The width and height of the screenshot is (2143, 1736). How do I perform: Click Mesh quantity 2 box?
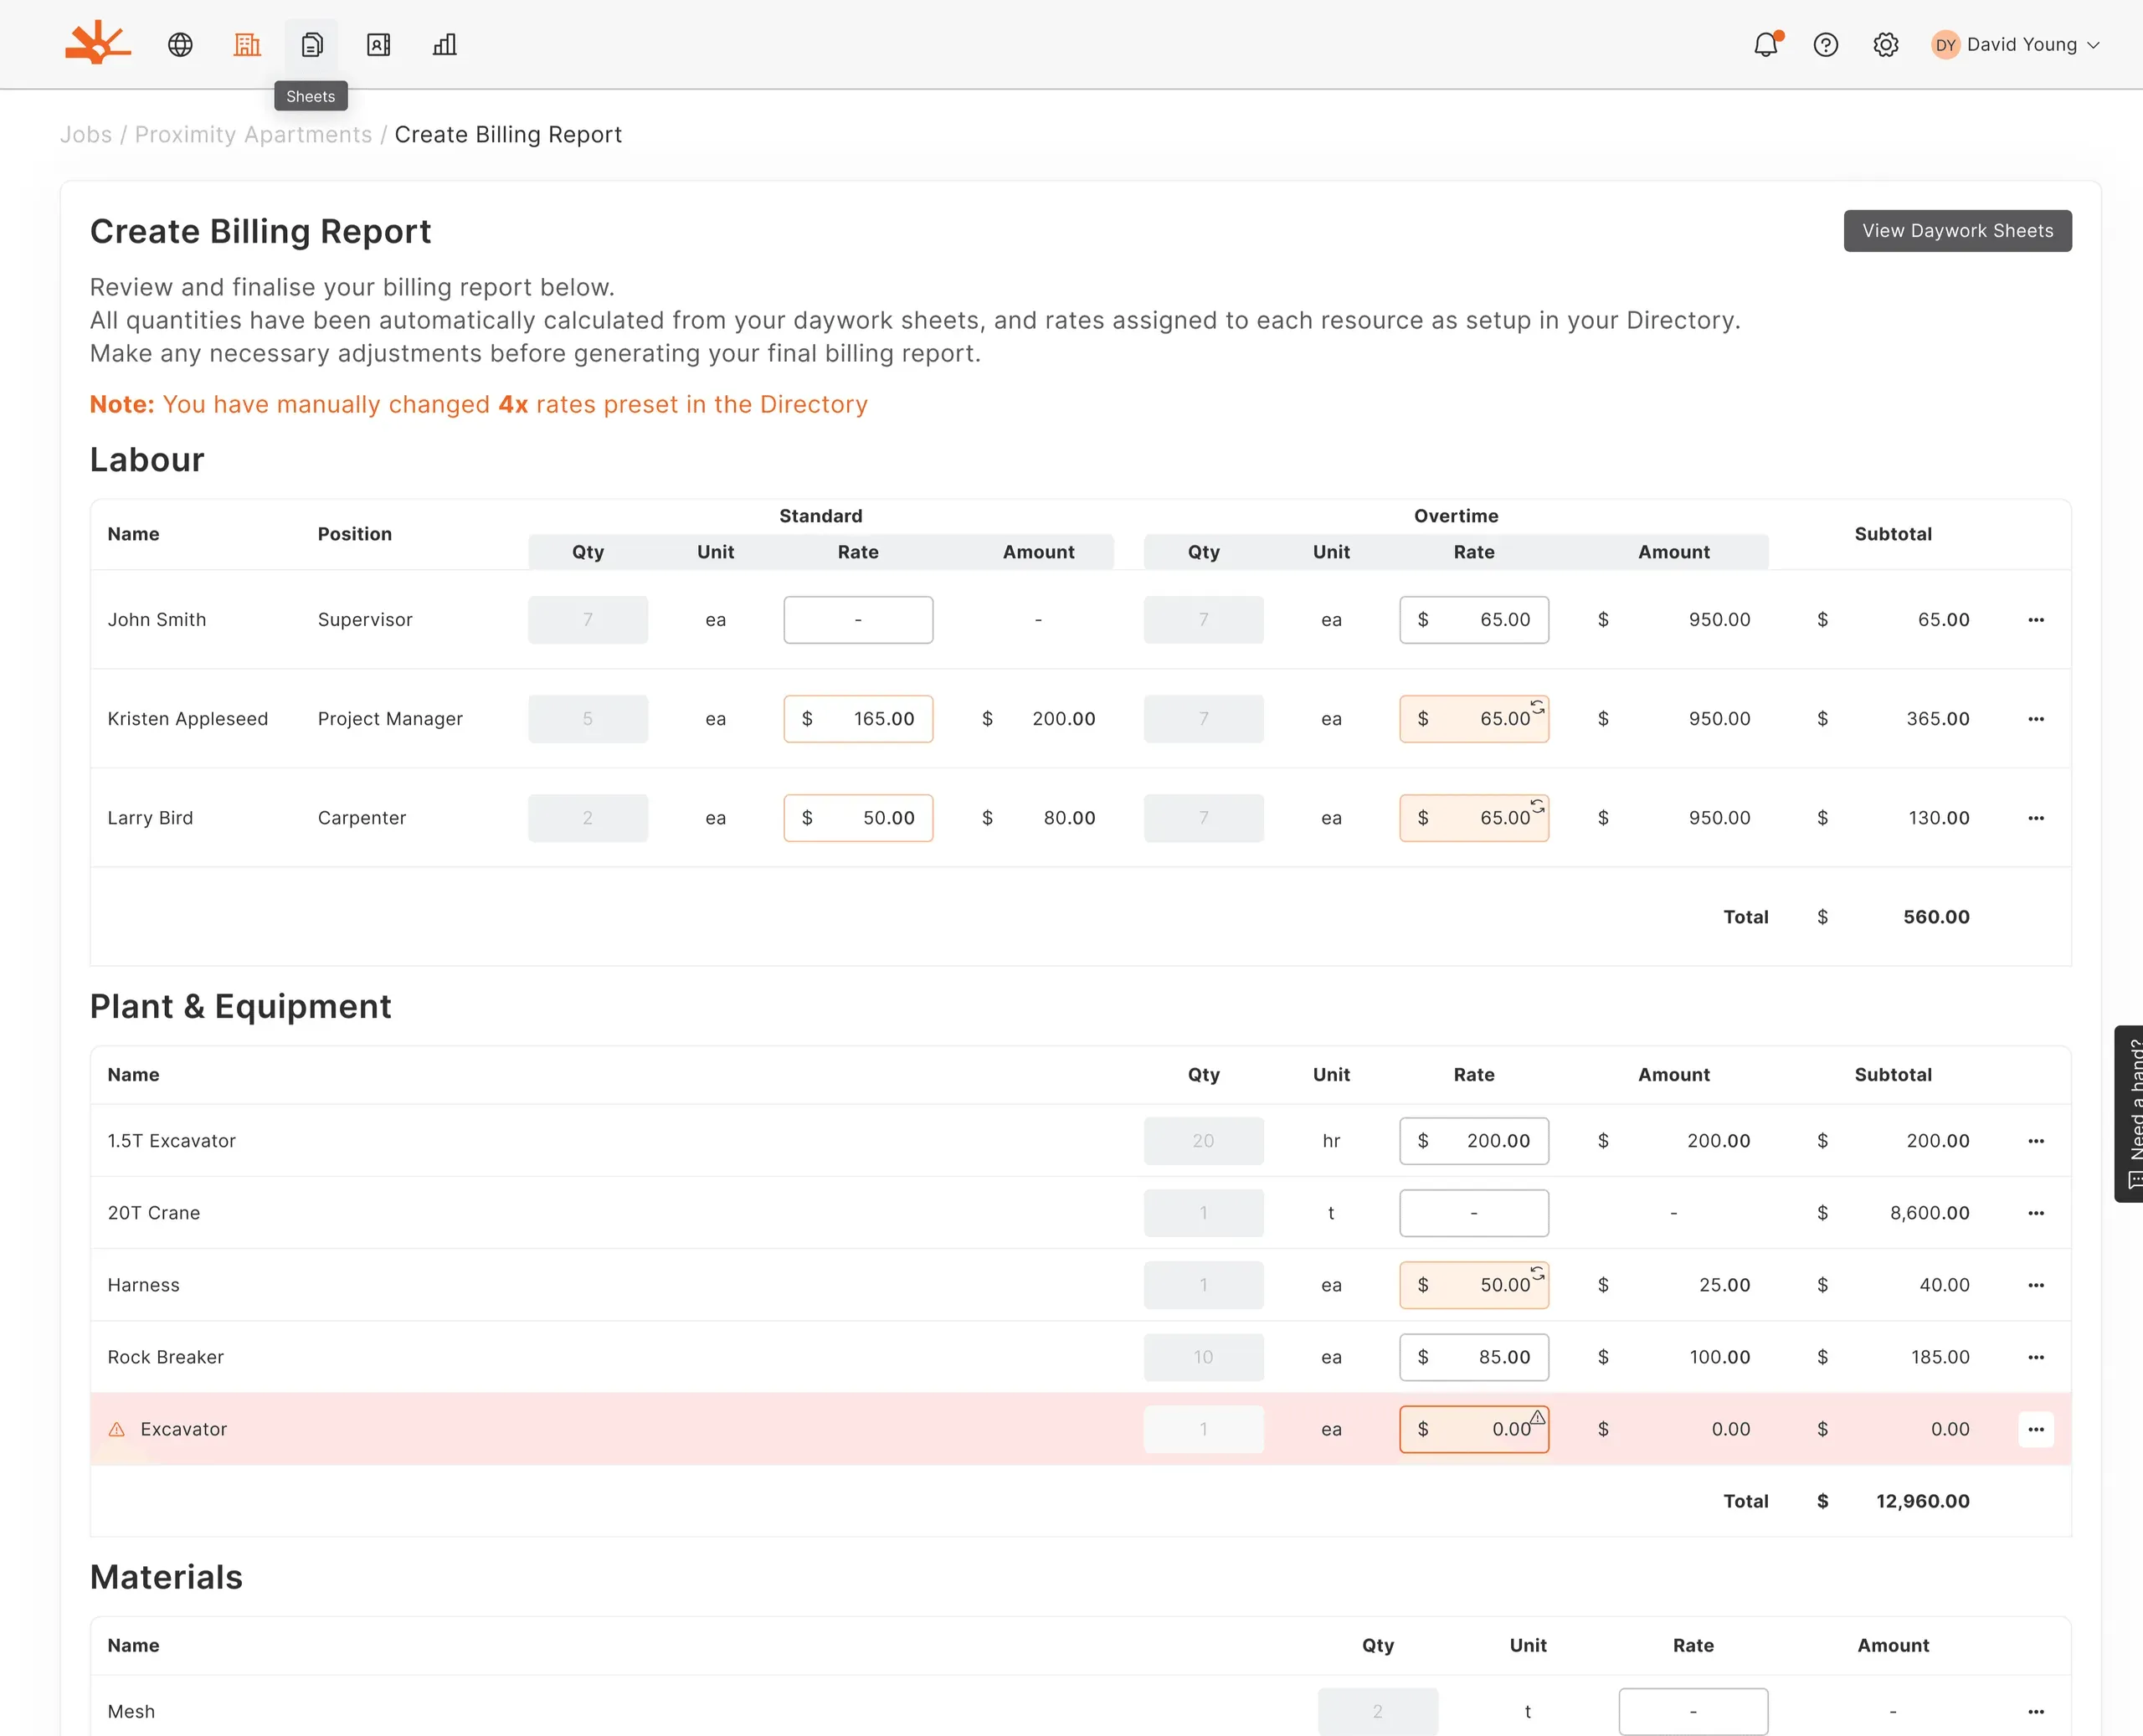coord(1378,1711)
